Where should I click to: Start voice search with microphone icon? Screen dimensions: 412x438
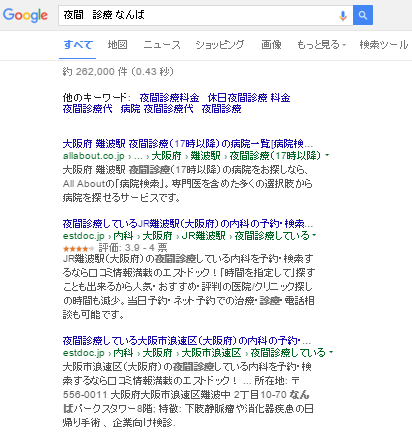343,15
